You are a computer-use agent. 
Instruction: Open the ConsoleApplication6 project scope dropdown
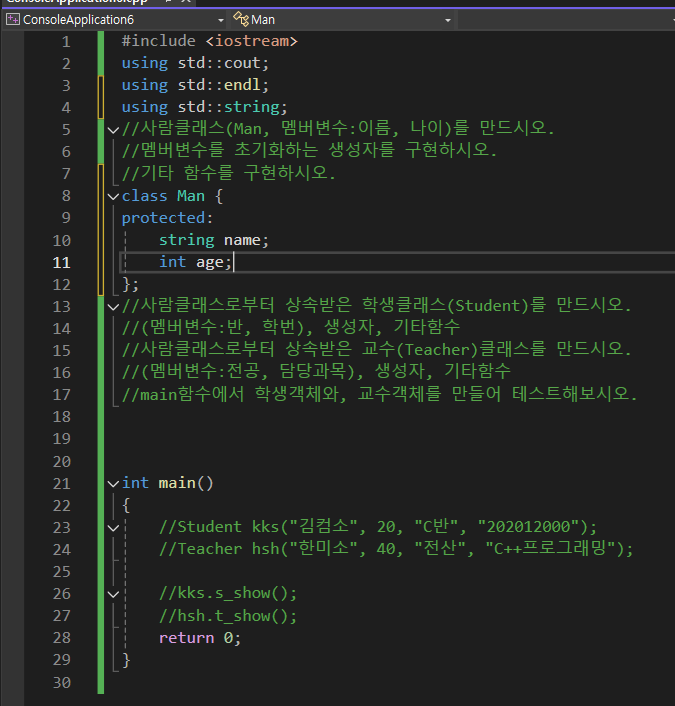(x=221, y=20)
